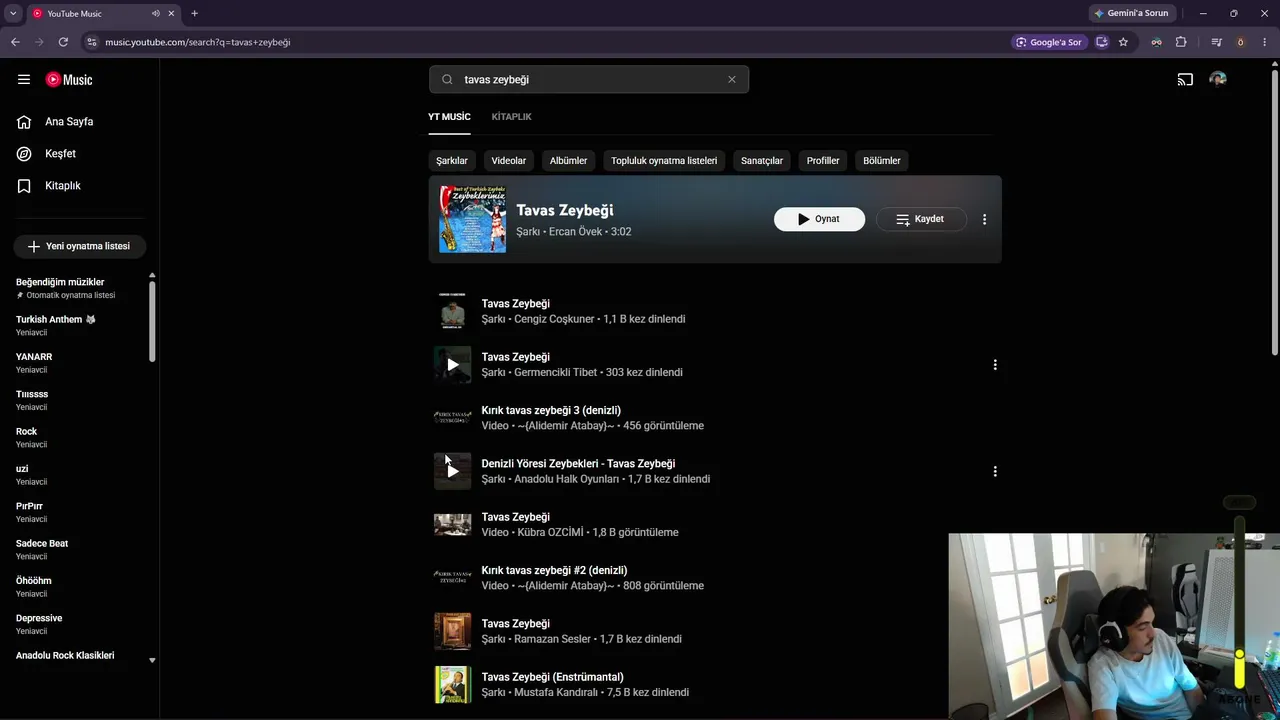Reload the page
1280x720 pixels.
pos(63,42)
